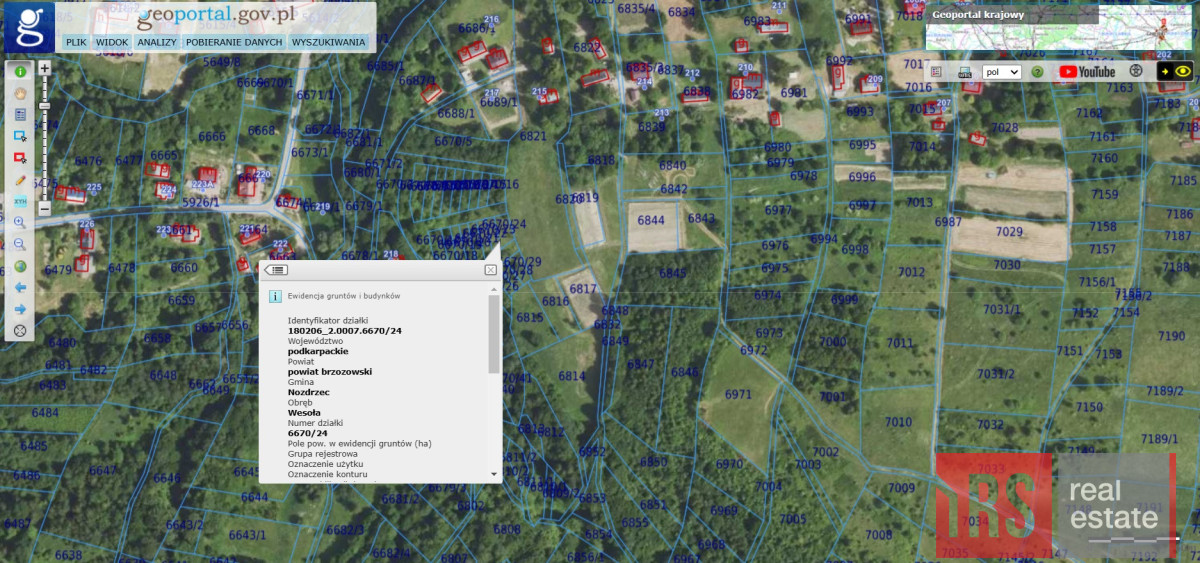Go to next map view arrow

click(x=20, y=309)
